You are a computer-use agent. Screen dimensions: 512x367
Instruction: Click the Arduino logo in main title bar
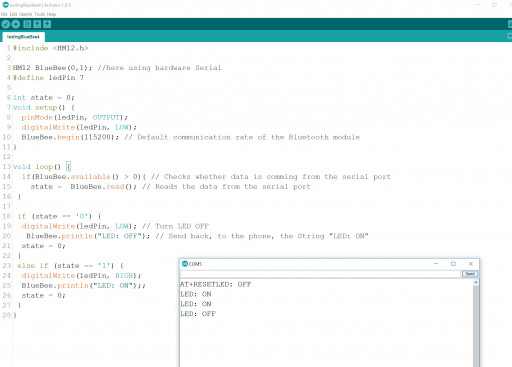[5, 5]
